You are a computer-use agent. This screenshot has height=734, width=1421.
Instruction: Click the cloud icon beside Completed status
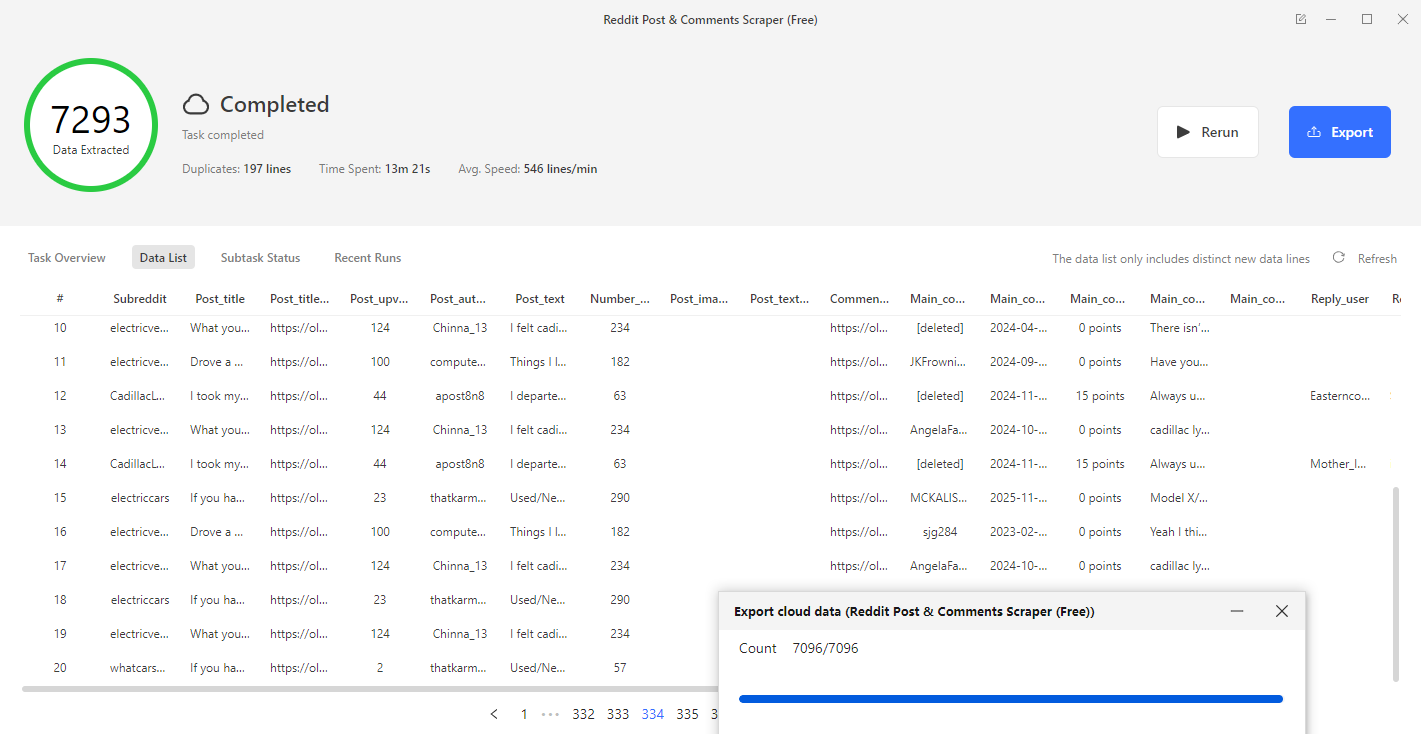[196, 104]
